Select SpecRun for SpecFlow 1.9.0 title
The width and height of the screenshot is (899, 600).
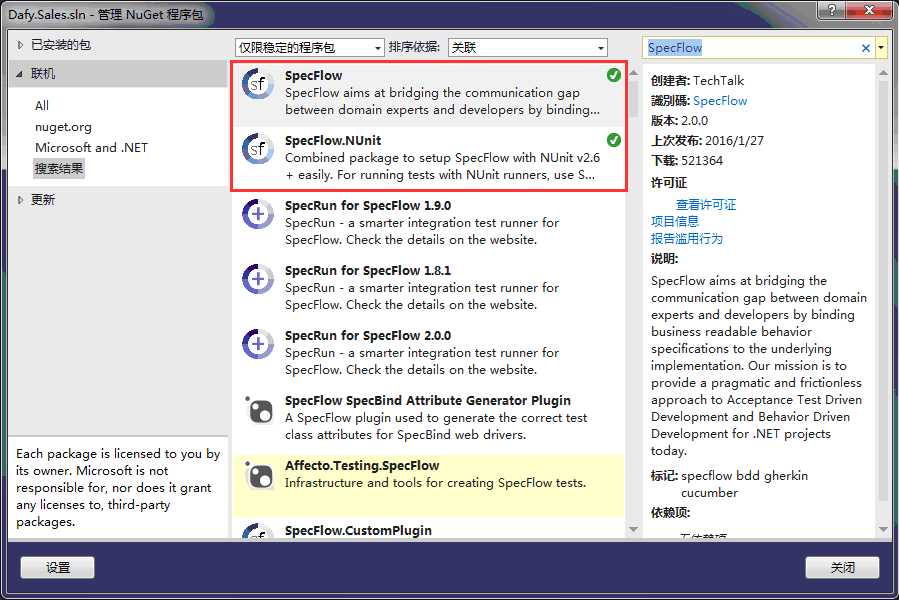368,205
